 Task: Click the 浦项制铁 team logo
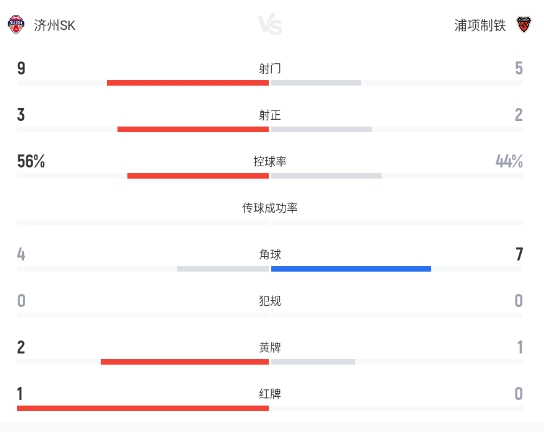coord(524,25)
